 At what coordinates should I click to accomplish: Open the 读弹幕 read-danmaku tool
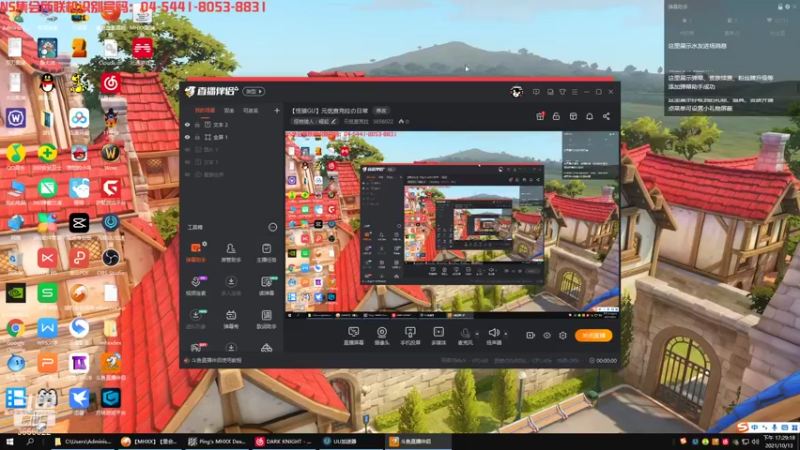tap(266, 285)
